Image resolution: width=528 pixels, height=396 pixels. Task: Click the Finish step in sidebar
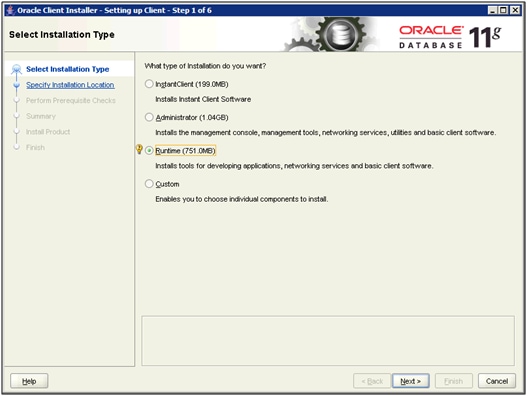tap(35, 147)
